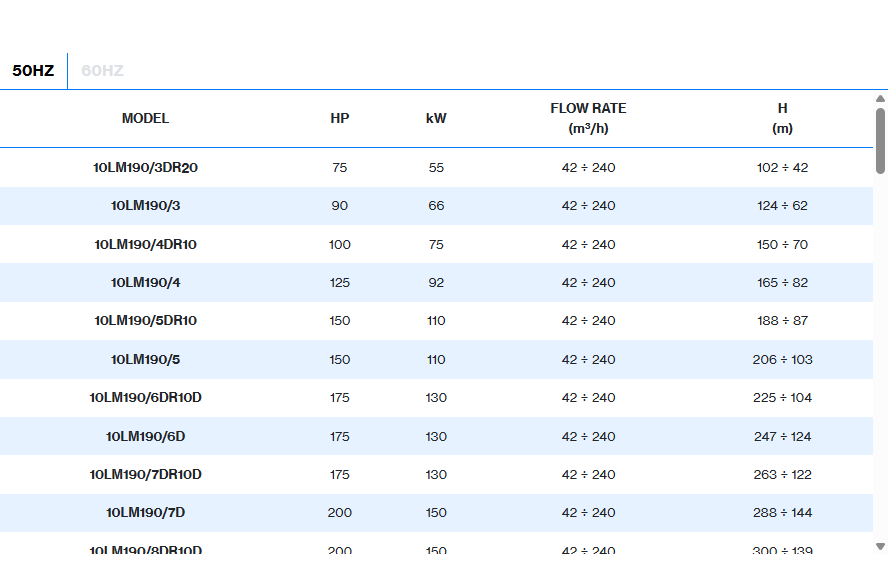Switch to the 60HZ tab
890x566 pixels.
tap(102, 71)
